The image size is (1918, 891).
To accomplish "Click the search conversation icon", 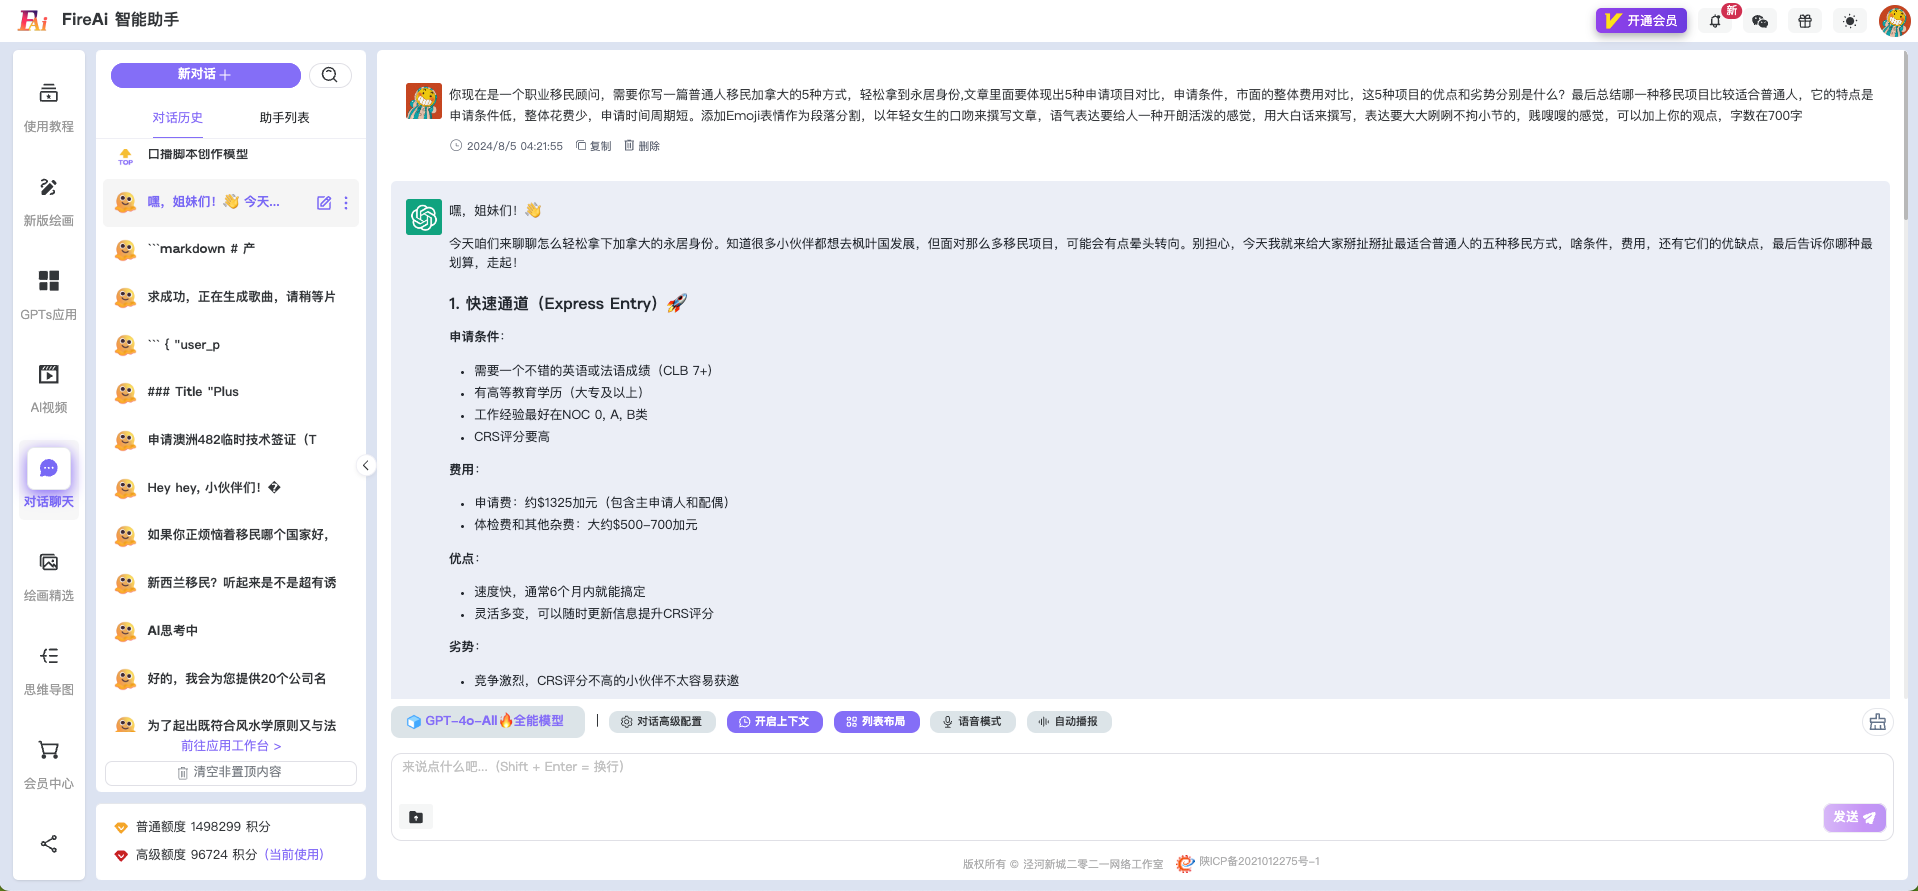I will click(330, 75).
